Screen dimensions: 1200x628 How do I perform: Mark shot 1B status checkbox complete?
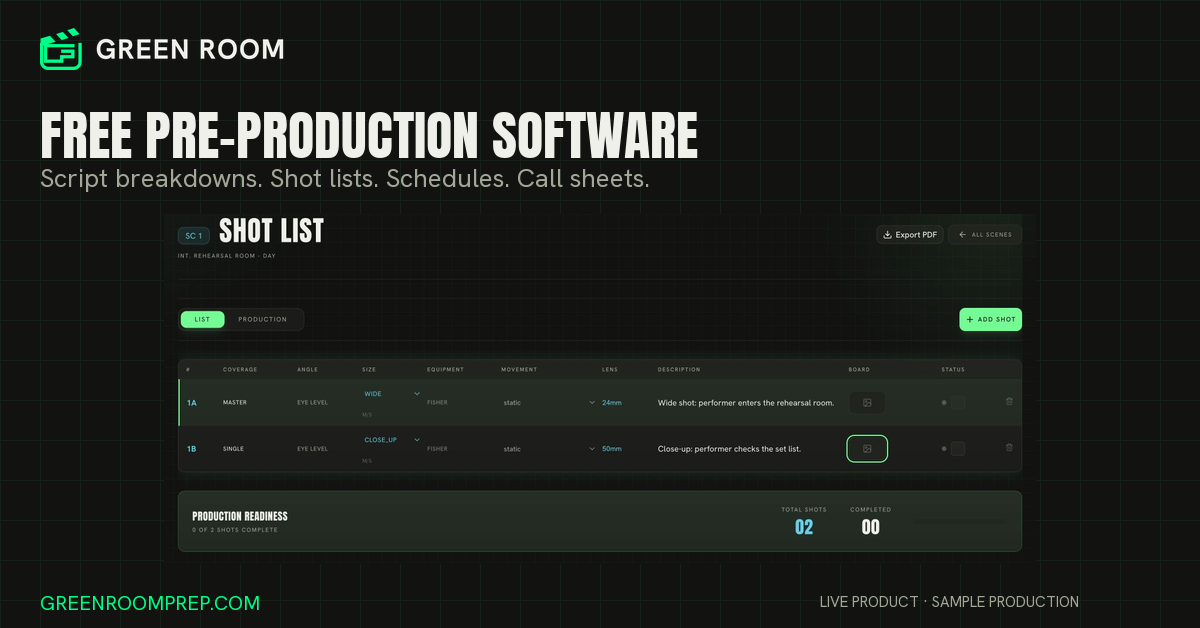pyautogui.click(x=958, y=449)
